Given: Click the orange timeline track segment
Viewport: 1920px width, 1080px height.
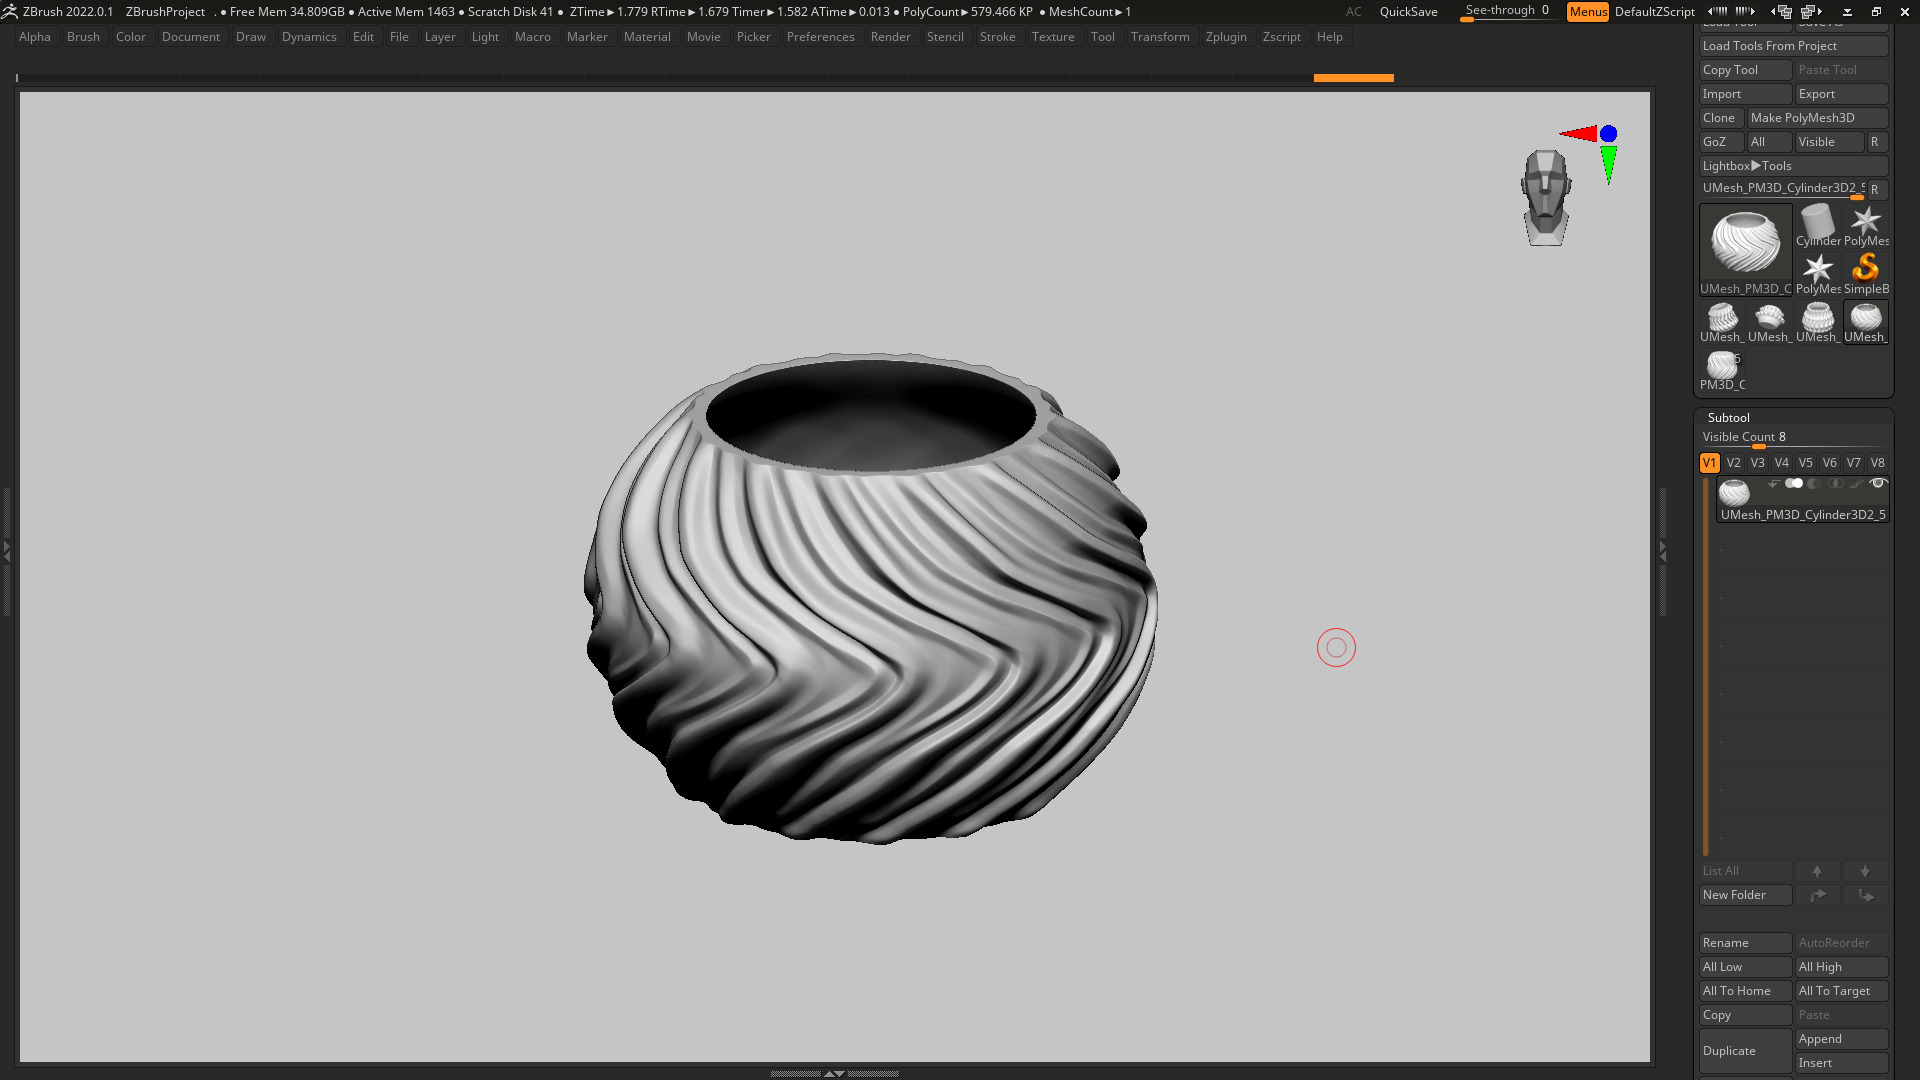Looking at the screenshot, I should [x=1353, y=77].
